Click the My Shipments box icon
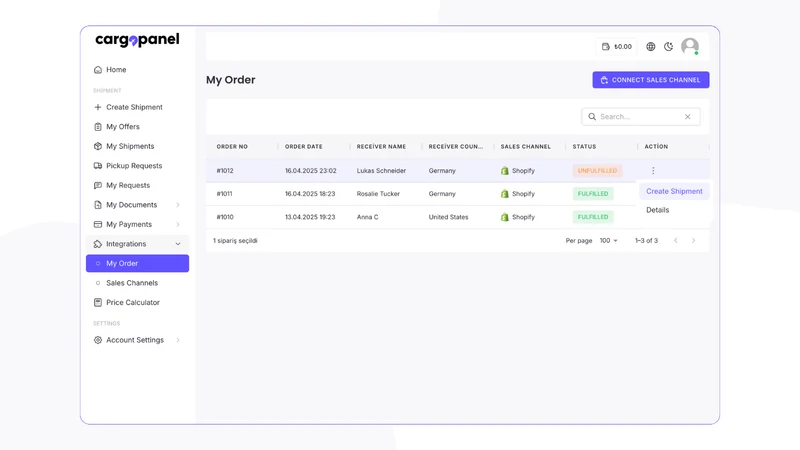The height and width of the screenshot is (450, 800). tap(98, 146)
